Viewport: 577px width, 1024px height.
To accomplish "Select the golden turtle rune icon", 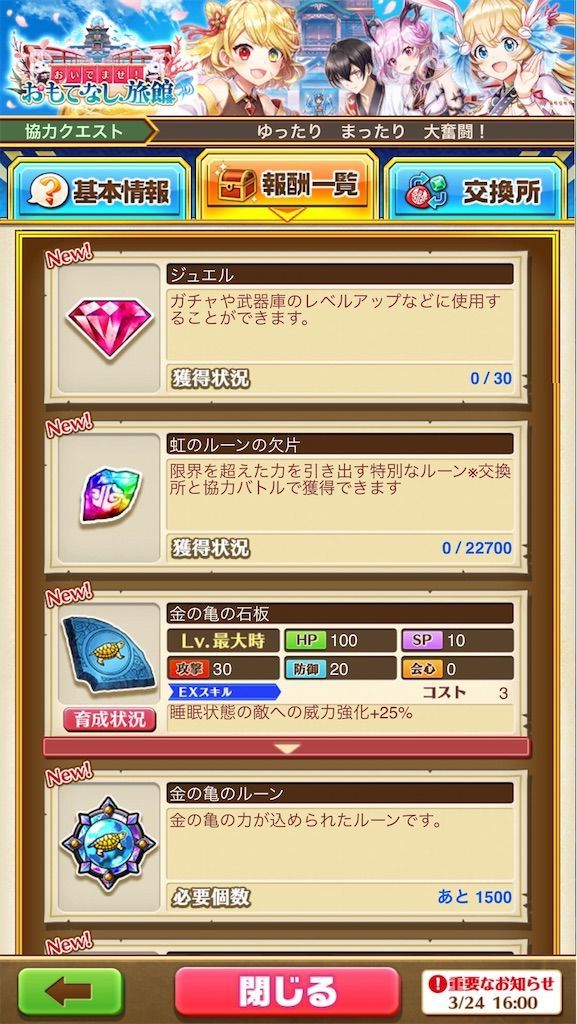I will pos(108,842).
